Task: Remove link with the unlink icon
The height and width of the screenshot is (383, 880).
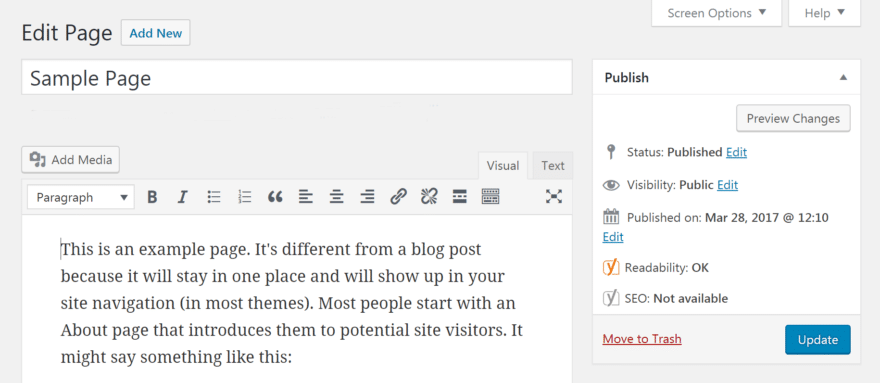Action: point(429,197)
